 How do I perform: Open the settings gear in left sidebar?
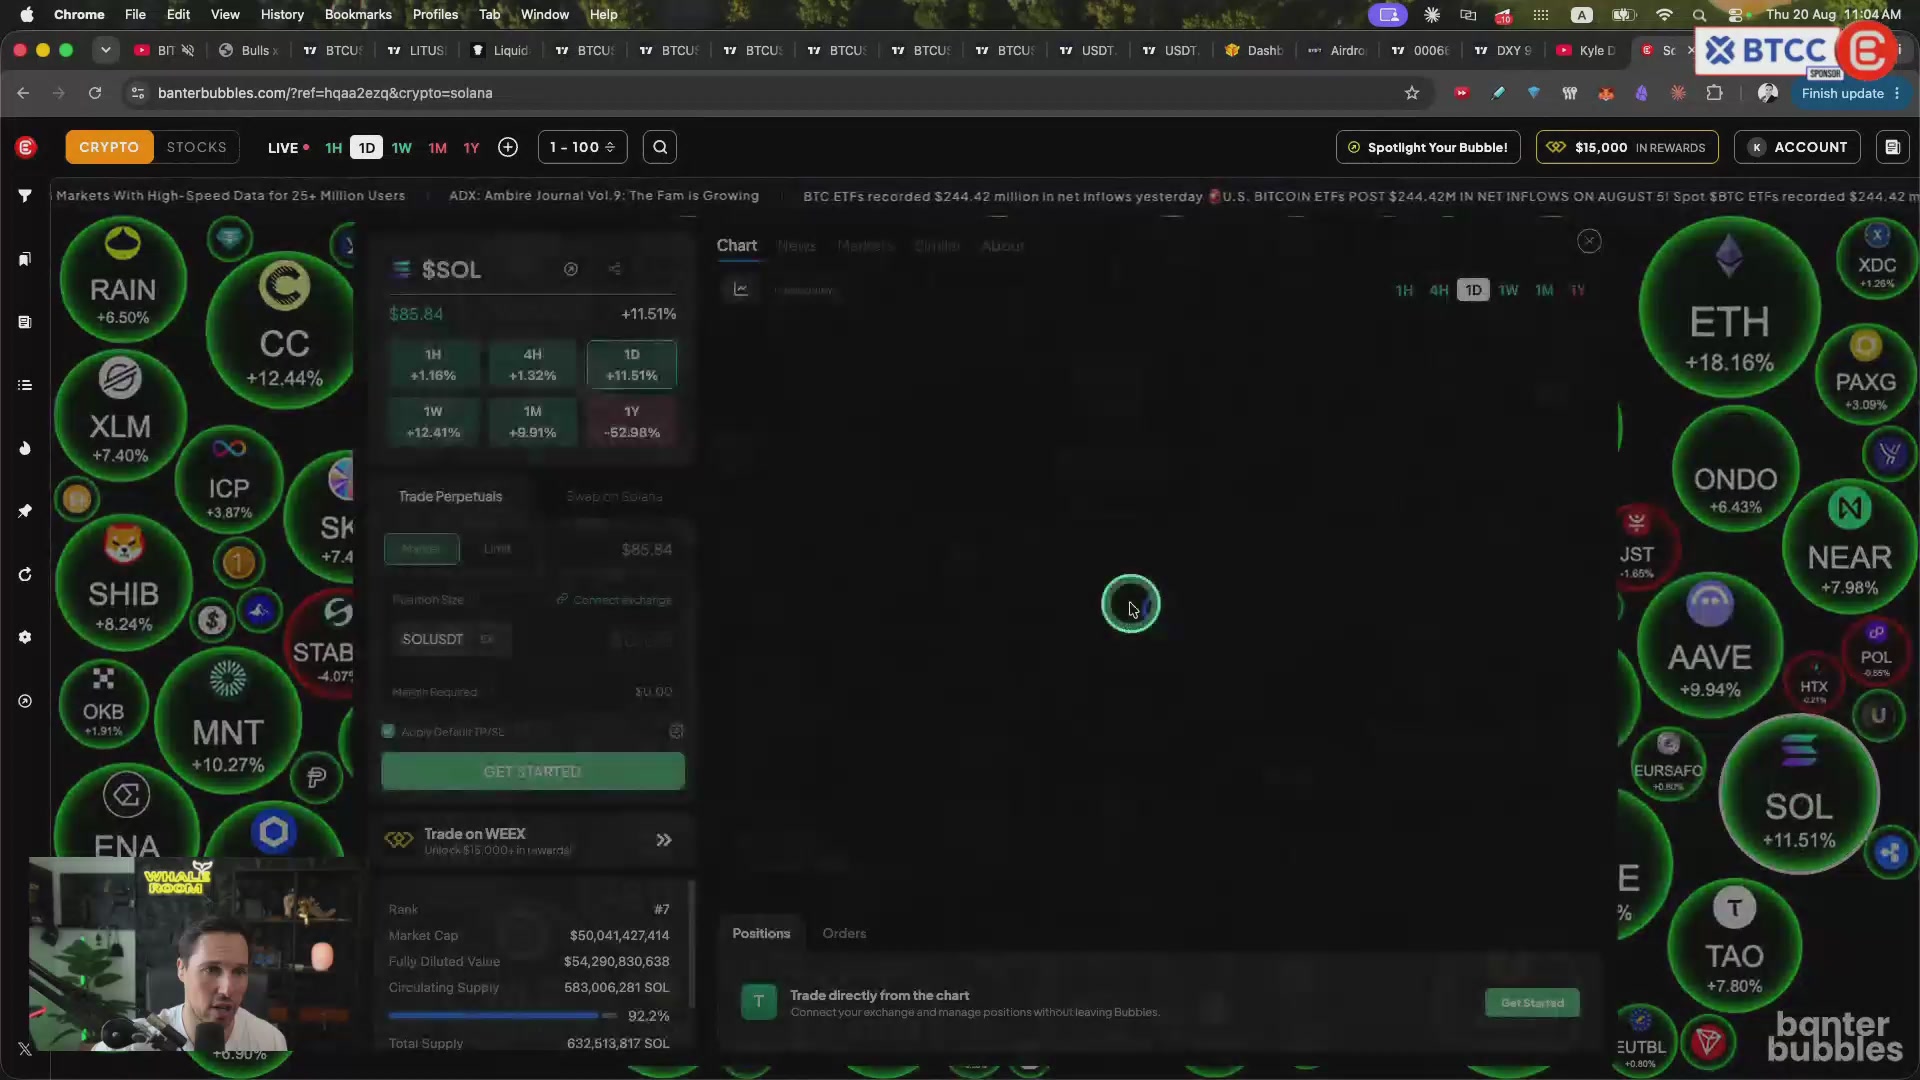[x=25, y=637]
